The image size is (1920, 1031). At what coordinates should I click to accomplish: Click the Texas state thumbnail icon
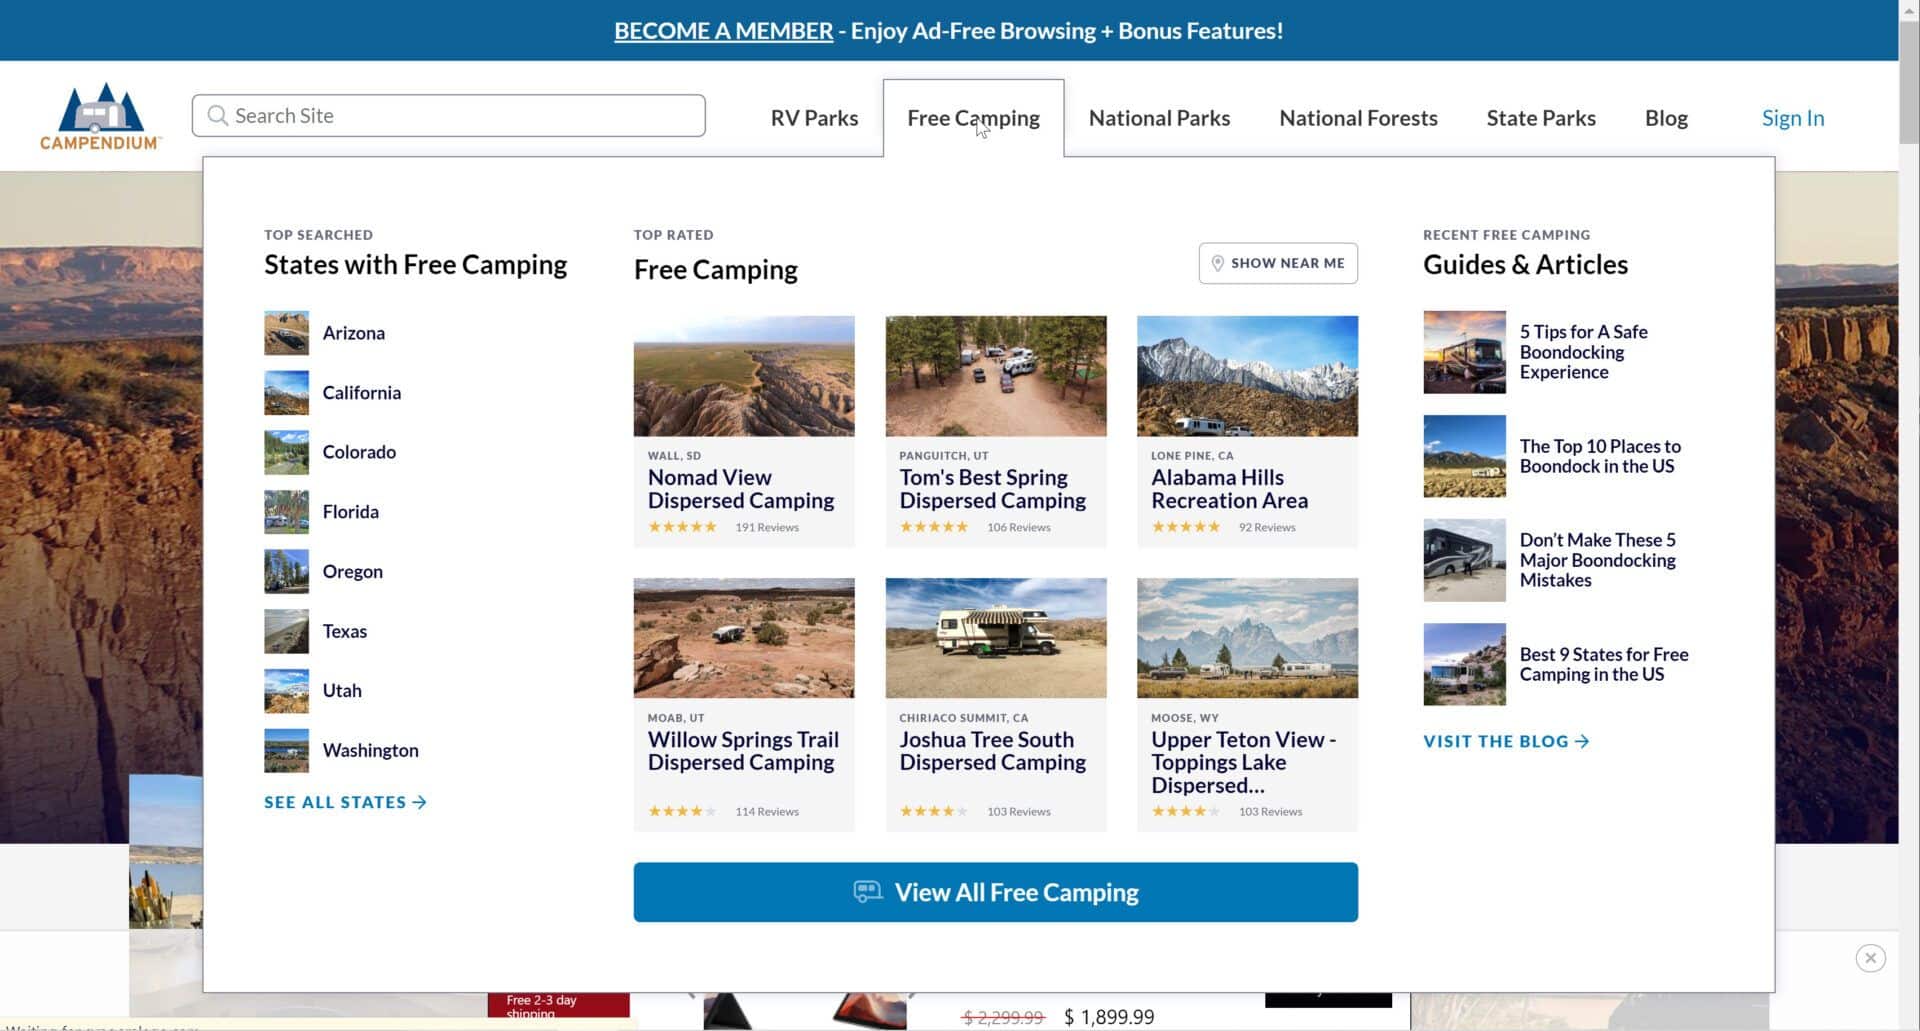tap(286, 631)
